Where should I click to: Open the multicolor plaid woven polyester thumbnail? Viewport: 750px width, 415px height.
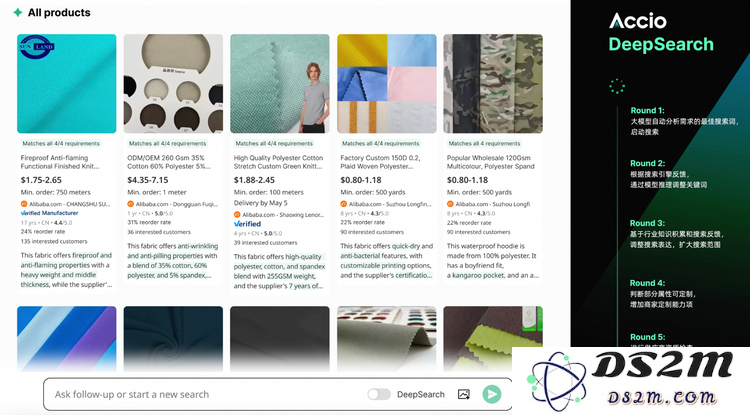386,83
